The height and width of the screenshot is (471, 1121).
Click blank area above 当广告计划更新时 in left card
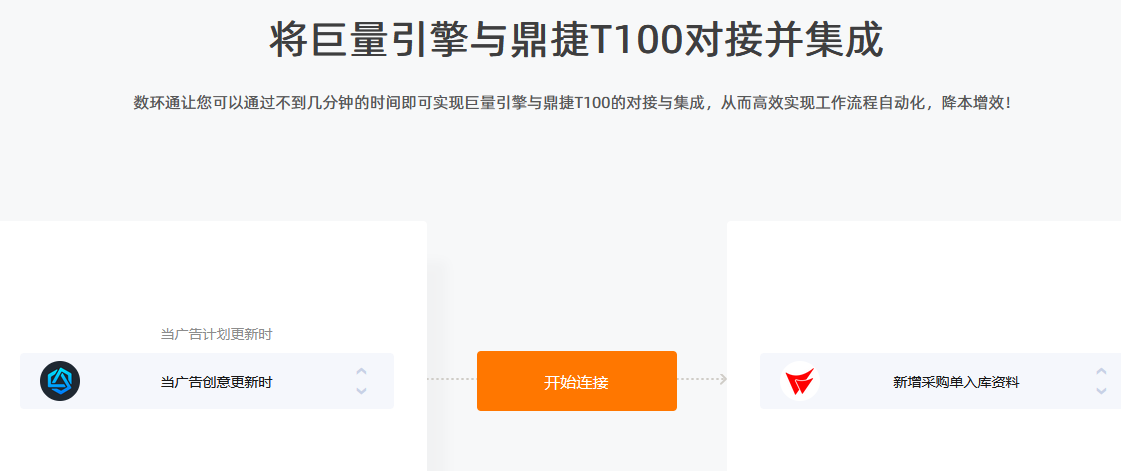(216, 275)
